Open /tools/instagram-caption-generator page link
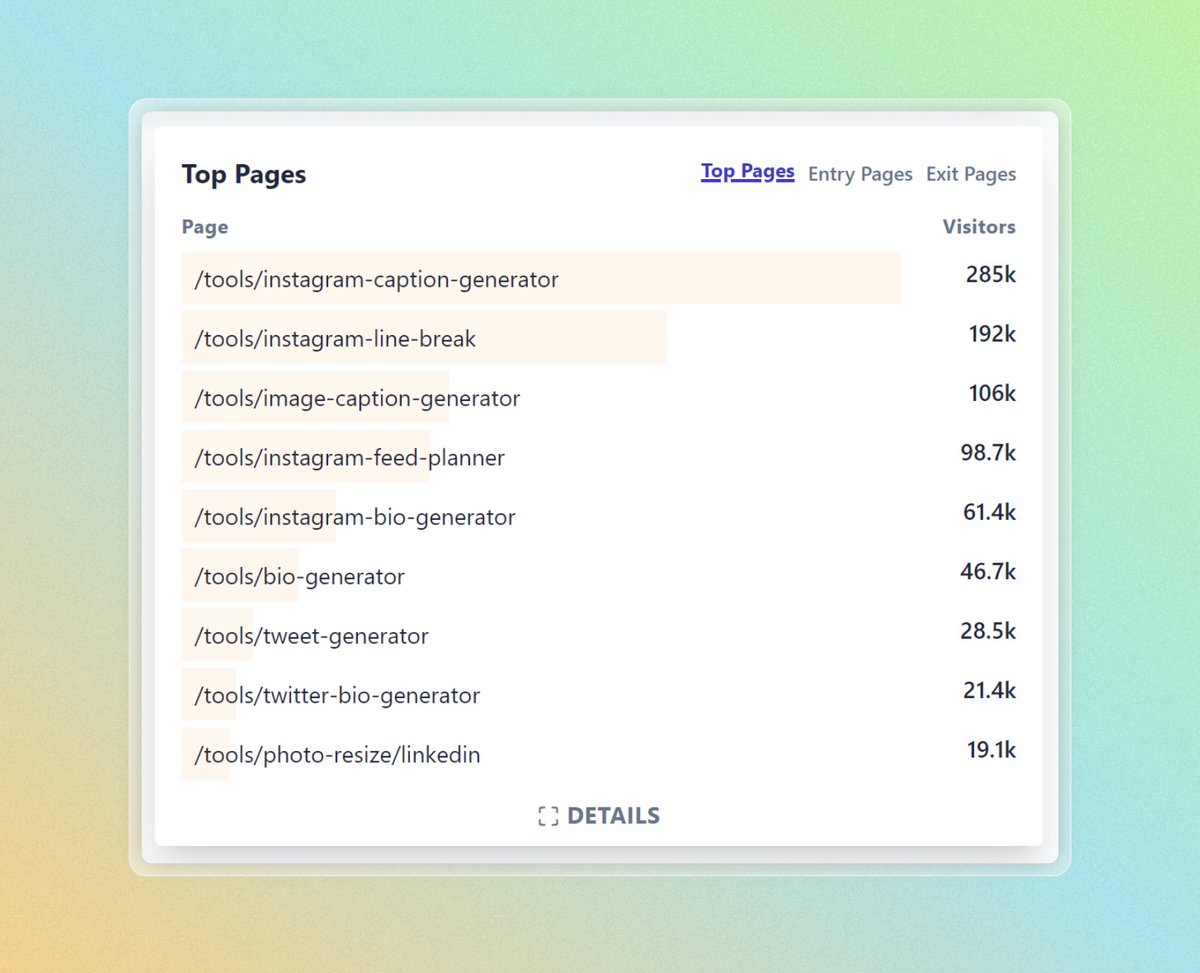The width and height of the screenshot is (1200, 973). tap(376, 279)
